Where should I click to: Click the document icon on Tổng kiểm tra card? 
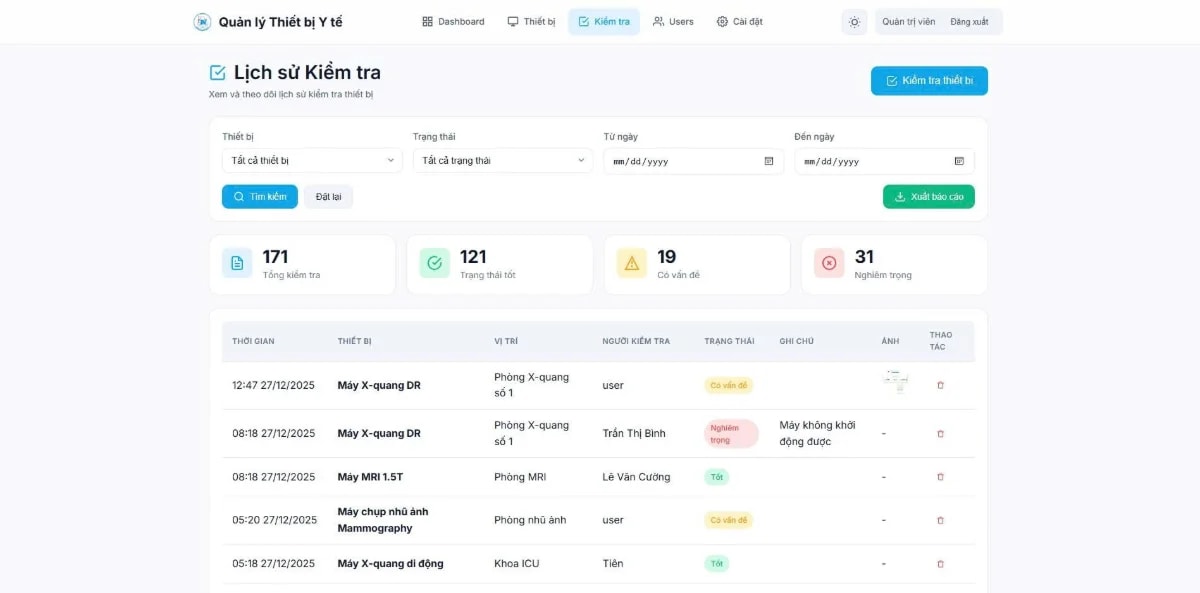[x=235, y=263]
